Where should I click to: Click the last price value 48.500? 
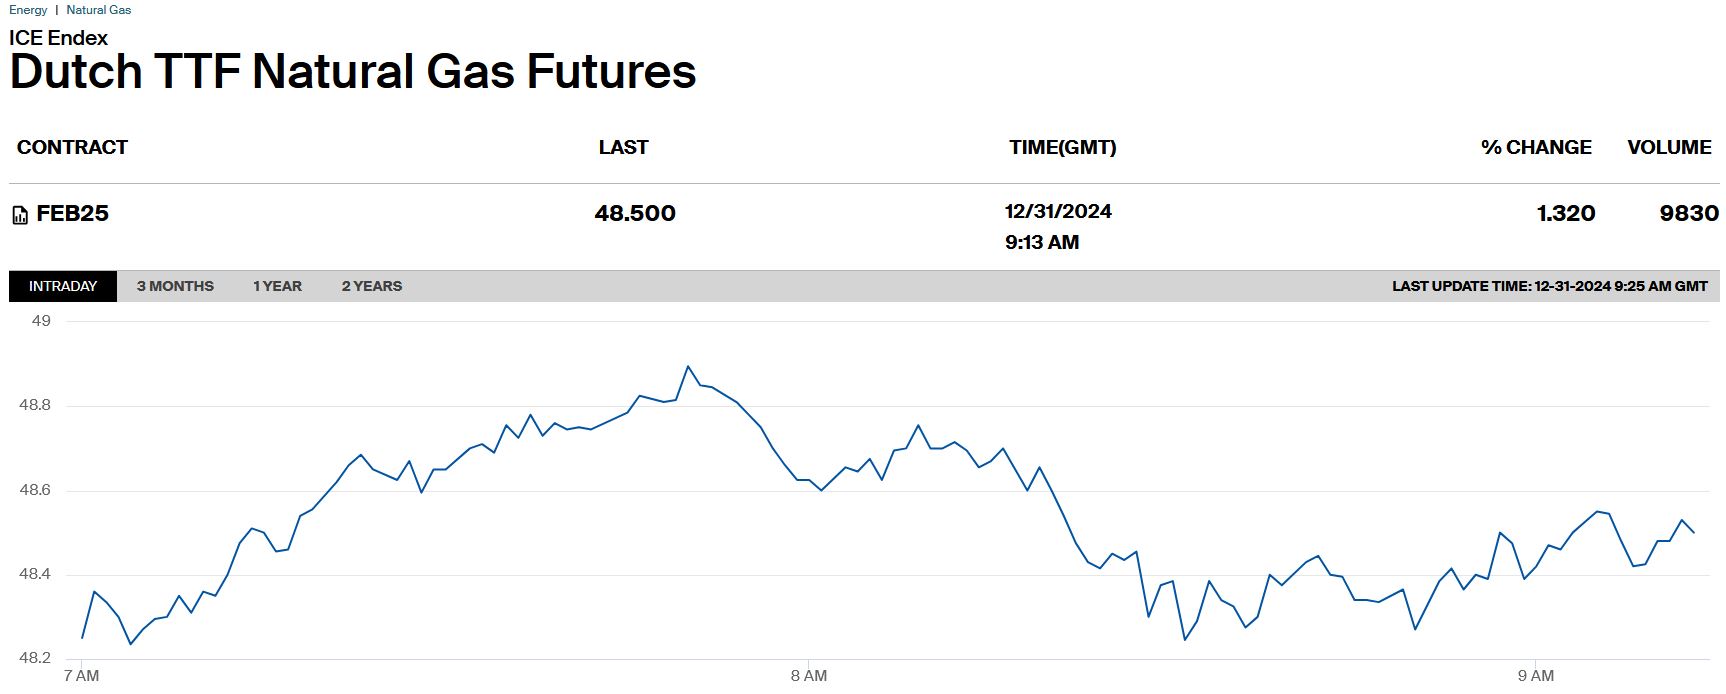tap(635, 213)
